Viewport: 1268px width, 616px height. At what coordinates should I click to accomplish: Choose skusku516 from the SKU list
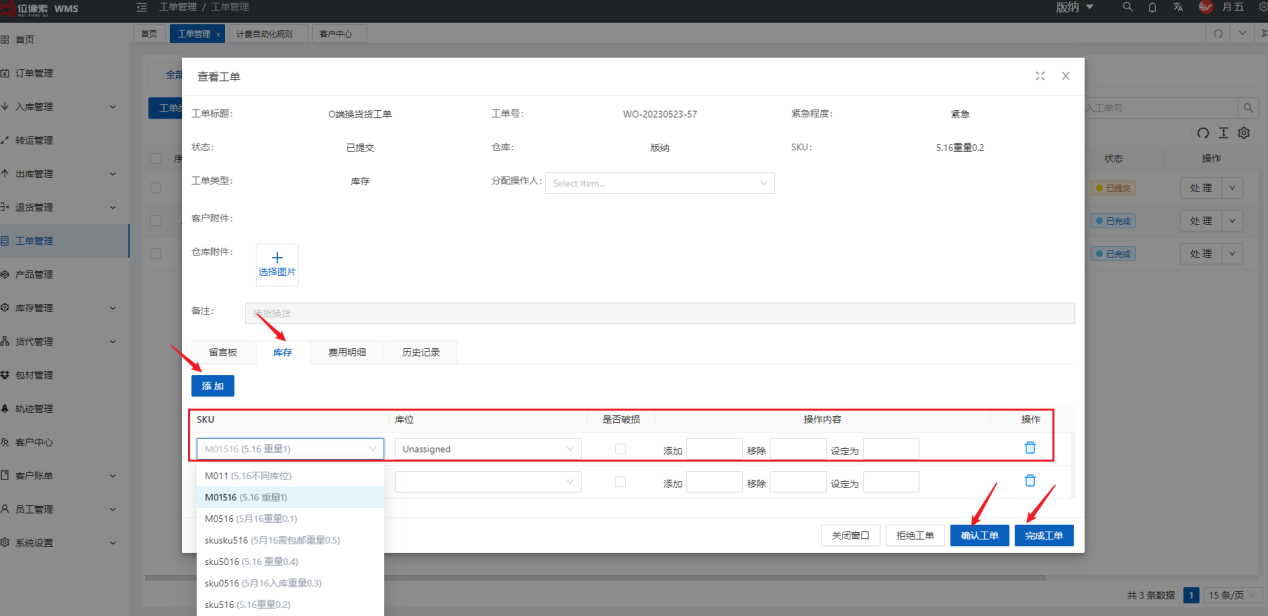tap(290, 540)
